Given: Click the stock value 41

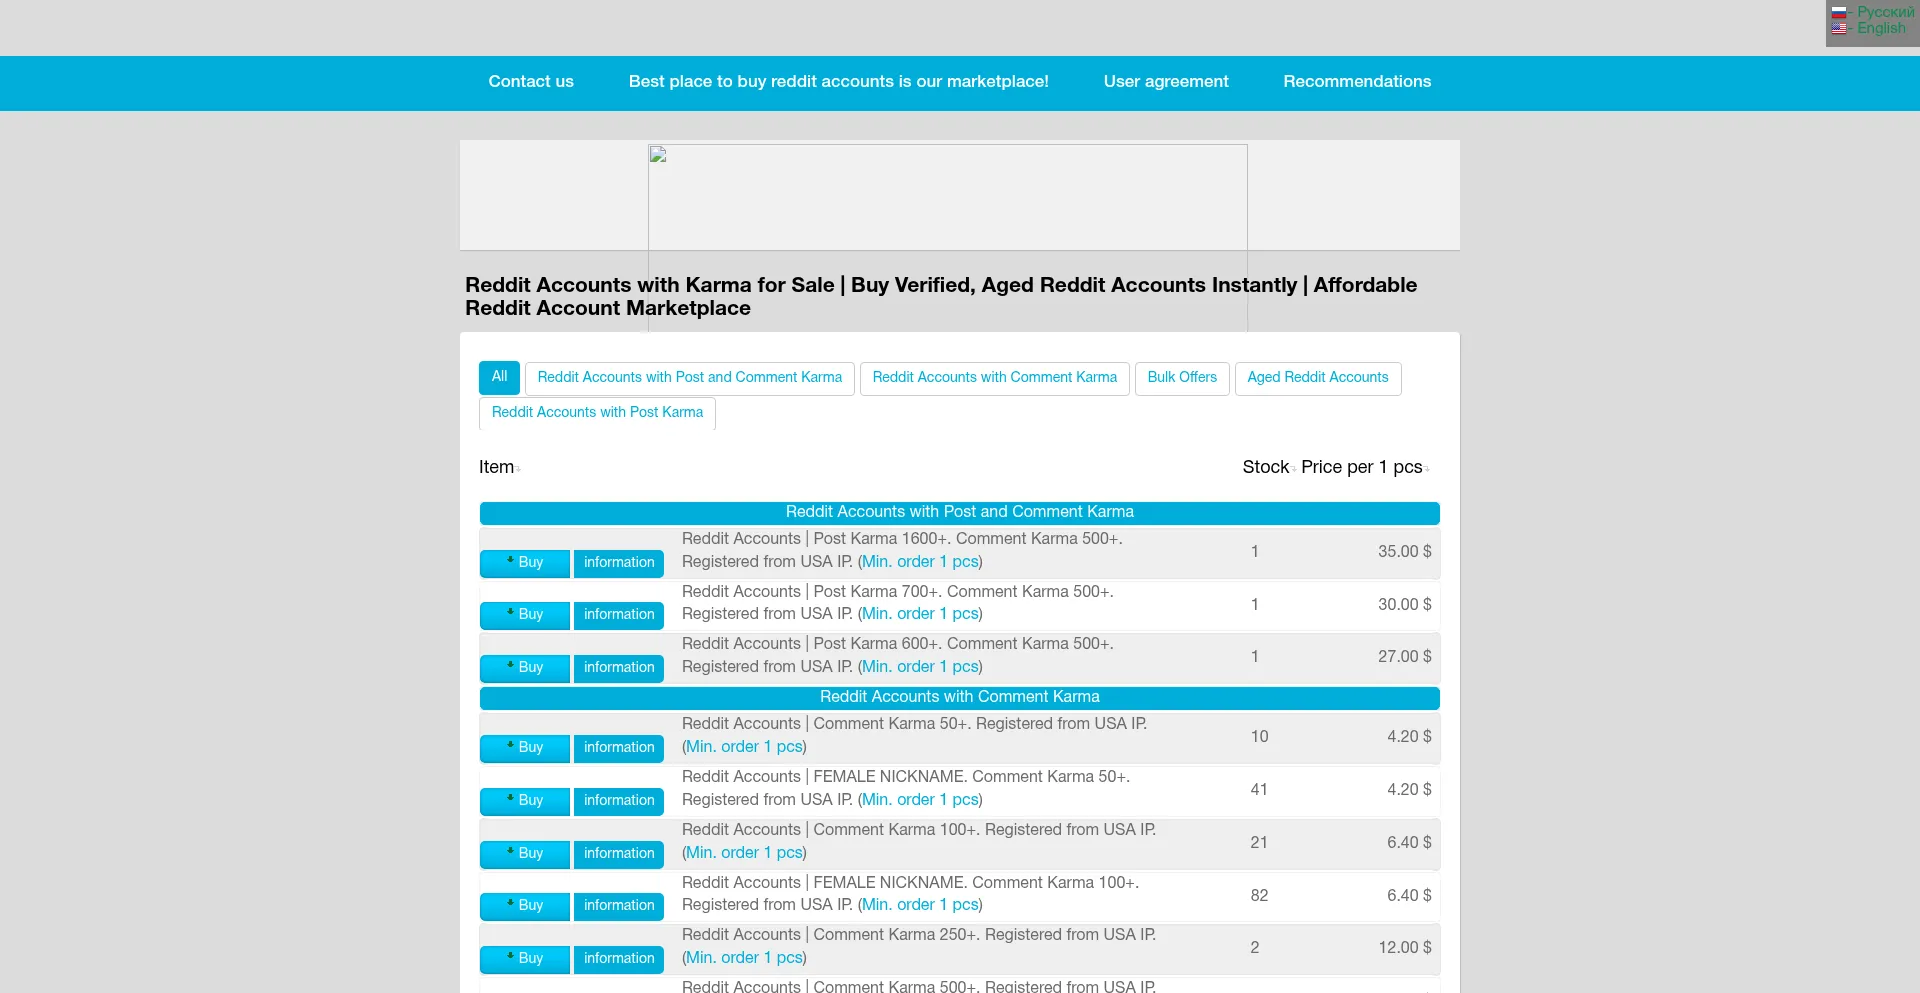Looking at the screenshot, I should 1259,790.
